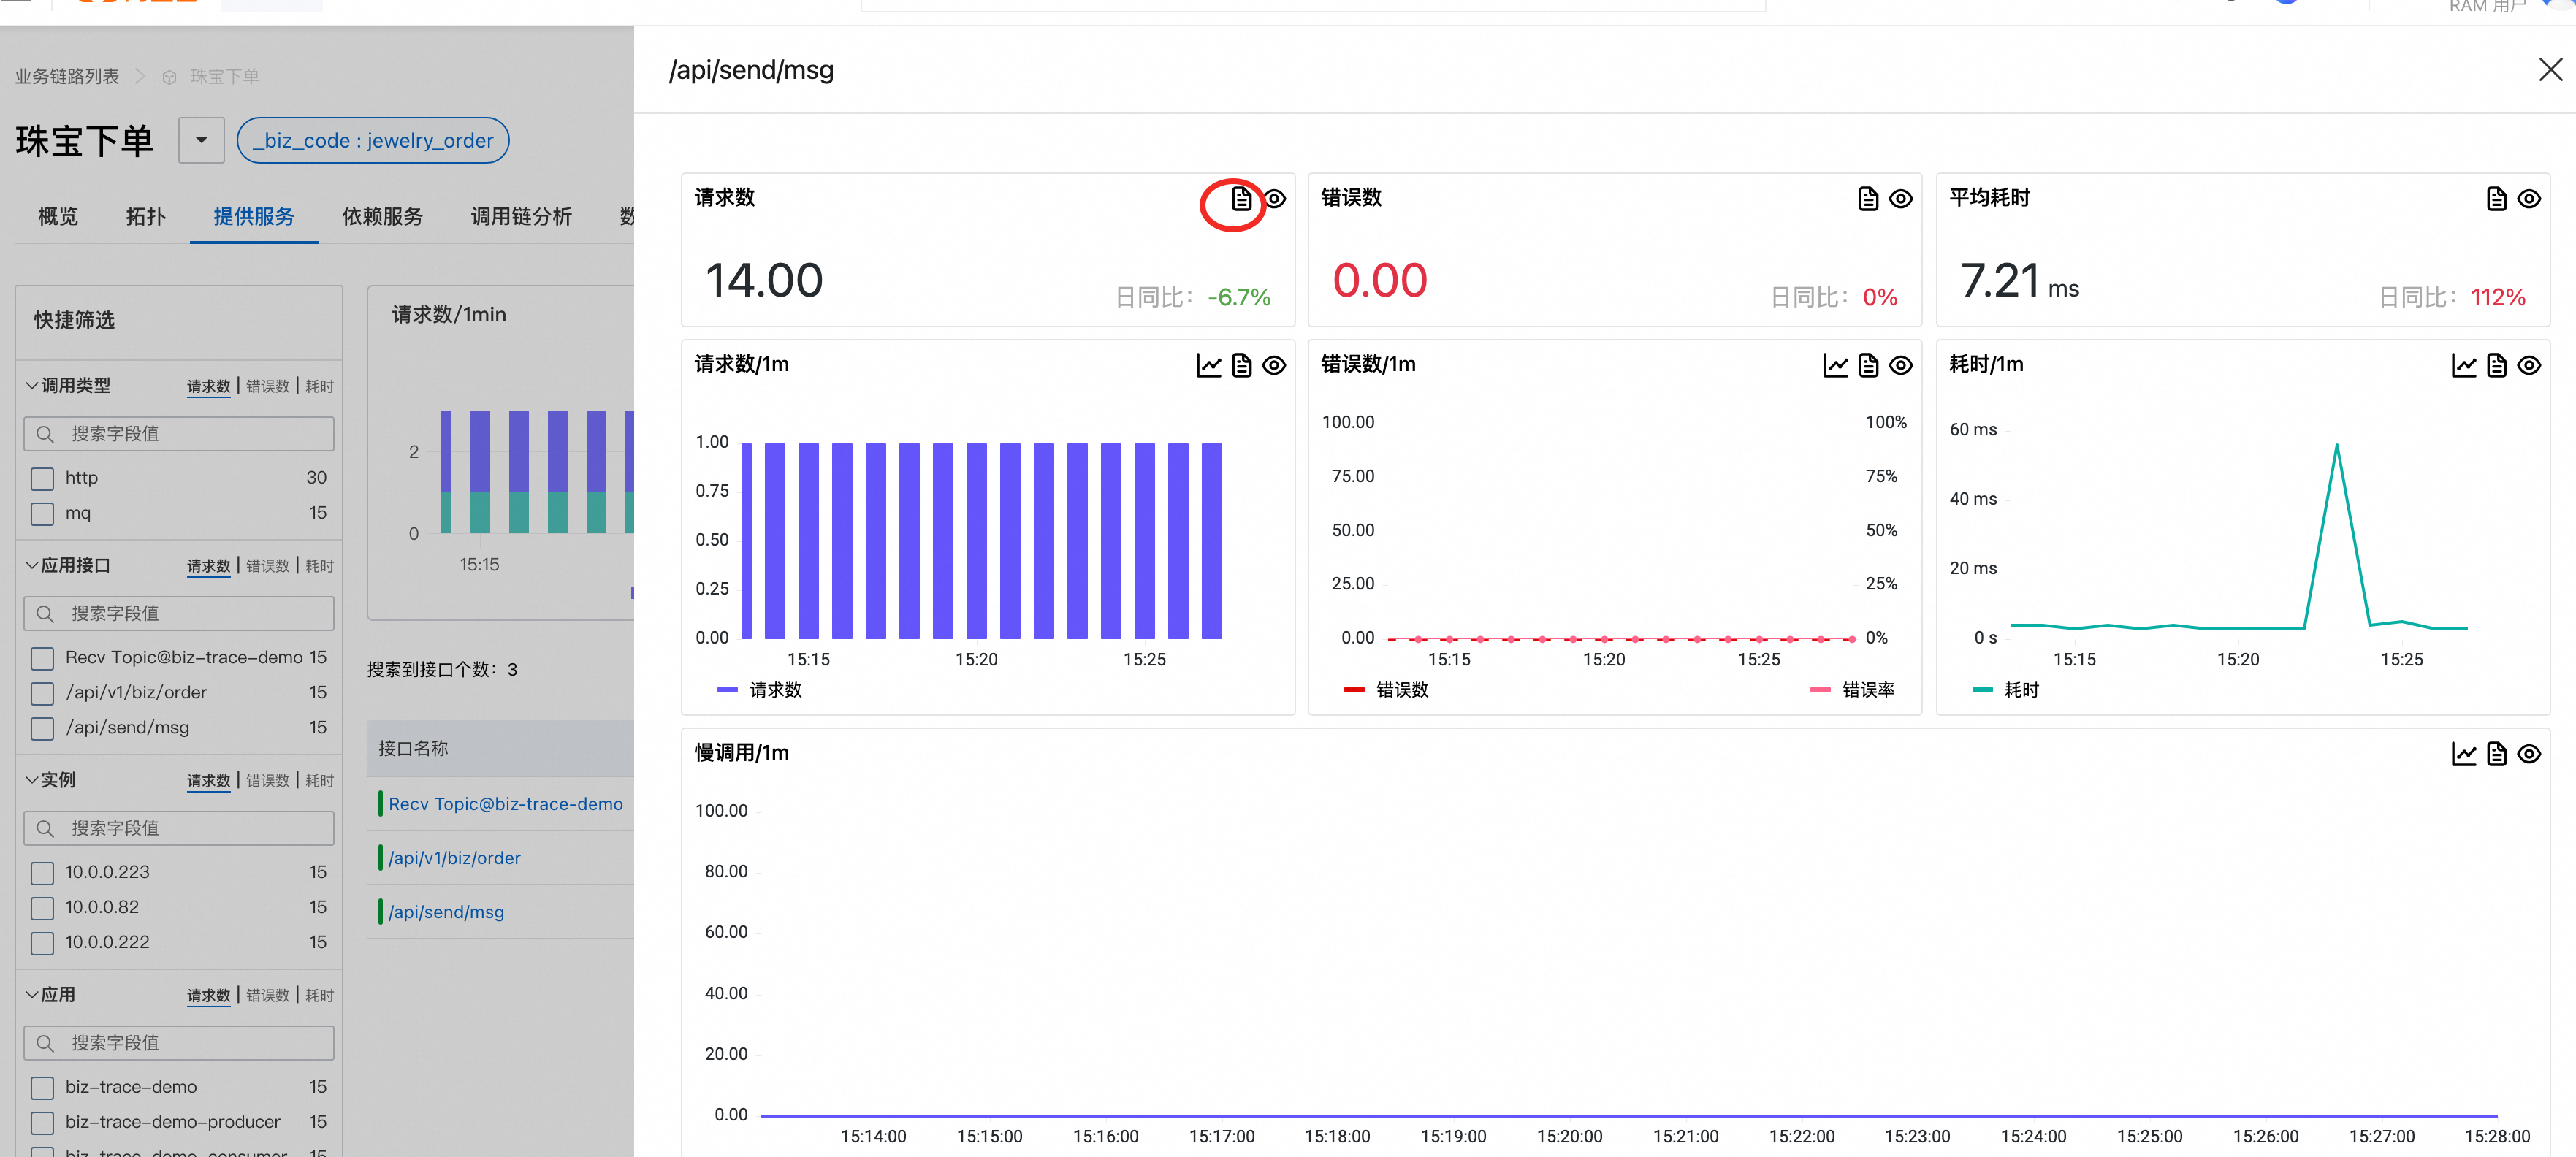Image resolution: width=2576 pixels, height=1157 pixels.
Task: Switch to the 拓扑 tab
Action: point(145,216)
